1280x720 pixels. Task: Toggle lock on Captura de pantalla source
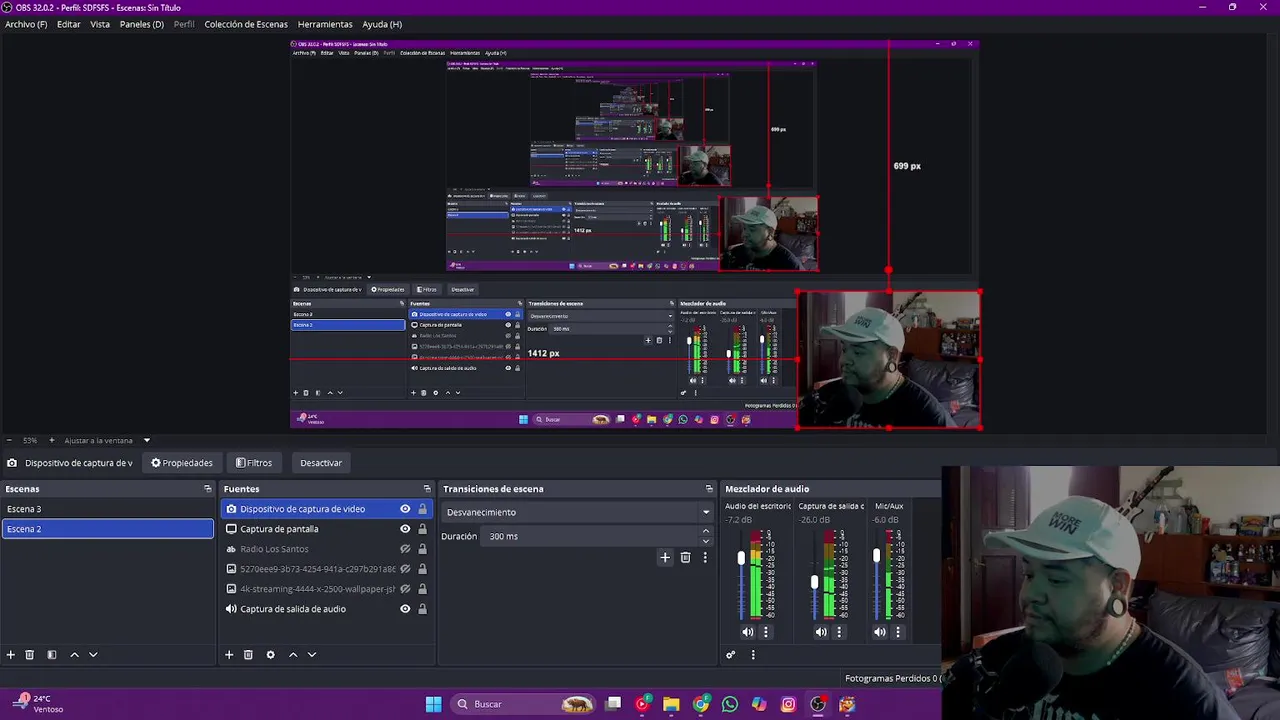422,529
